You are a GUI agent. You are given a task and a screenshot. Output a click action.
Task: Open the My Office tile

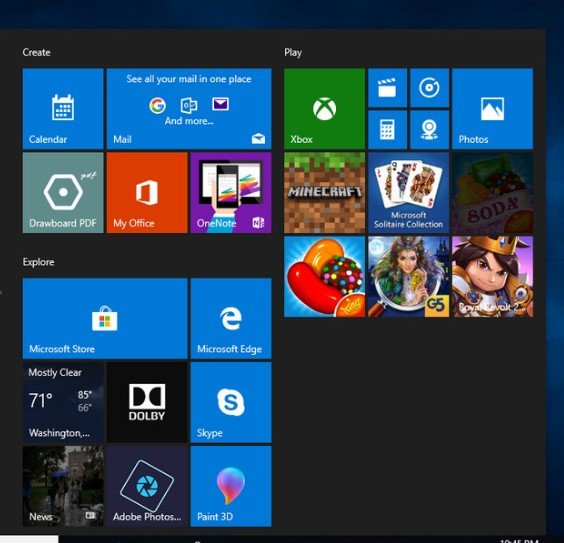147,193
